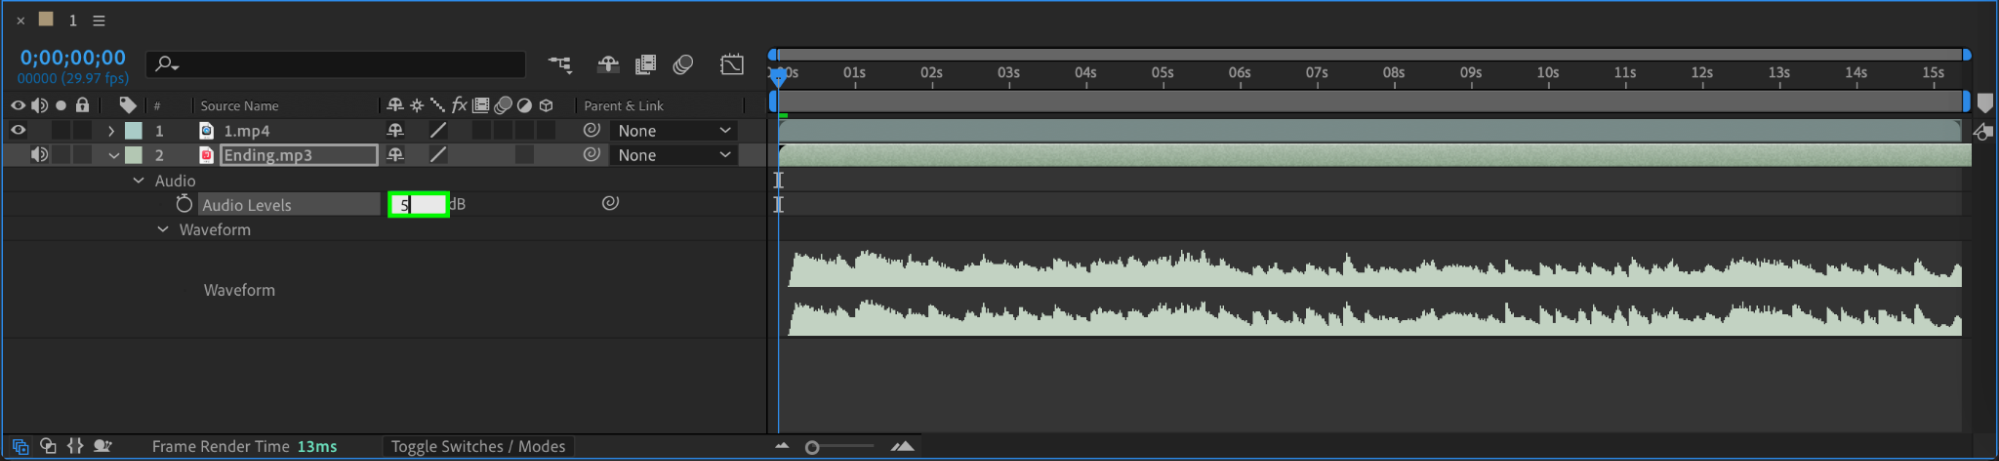Collapse the Waveform property group
The image size is (1999, 461).
click(x=163, y=230)
